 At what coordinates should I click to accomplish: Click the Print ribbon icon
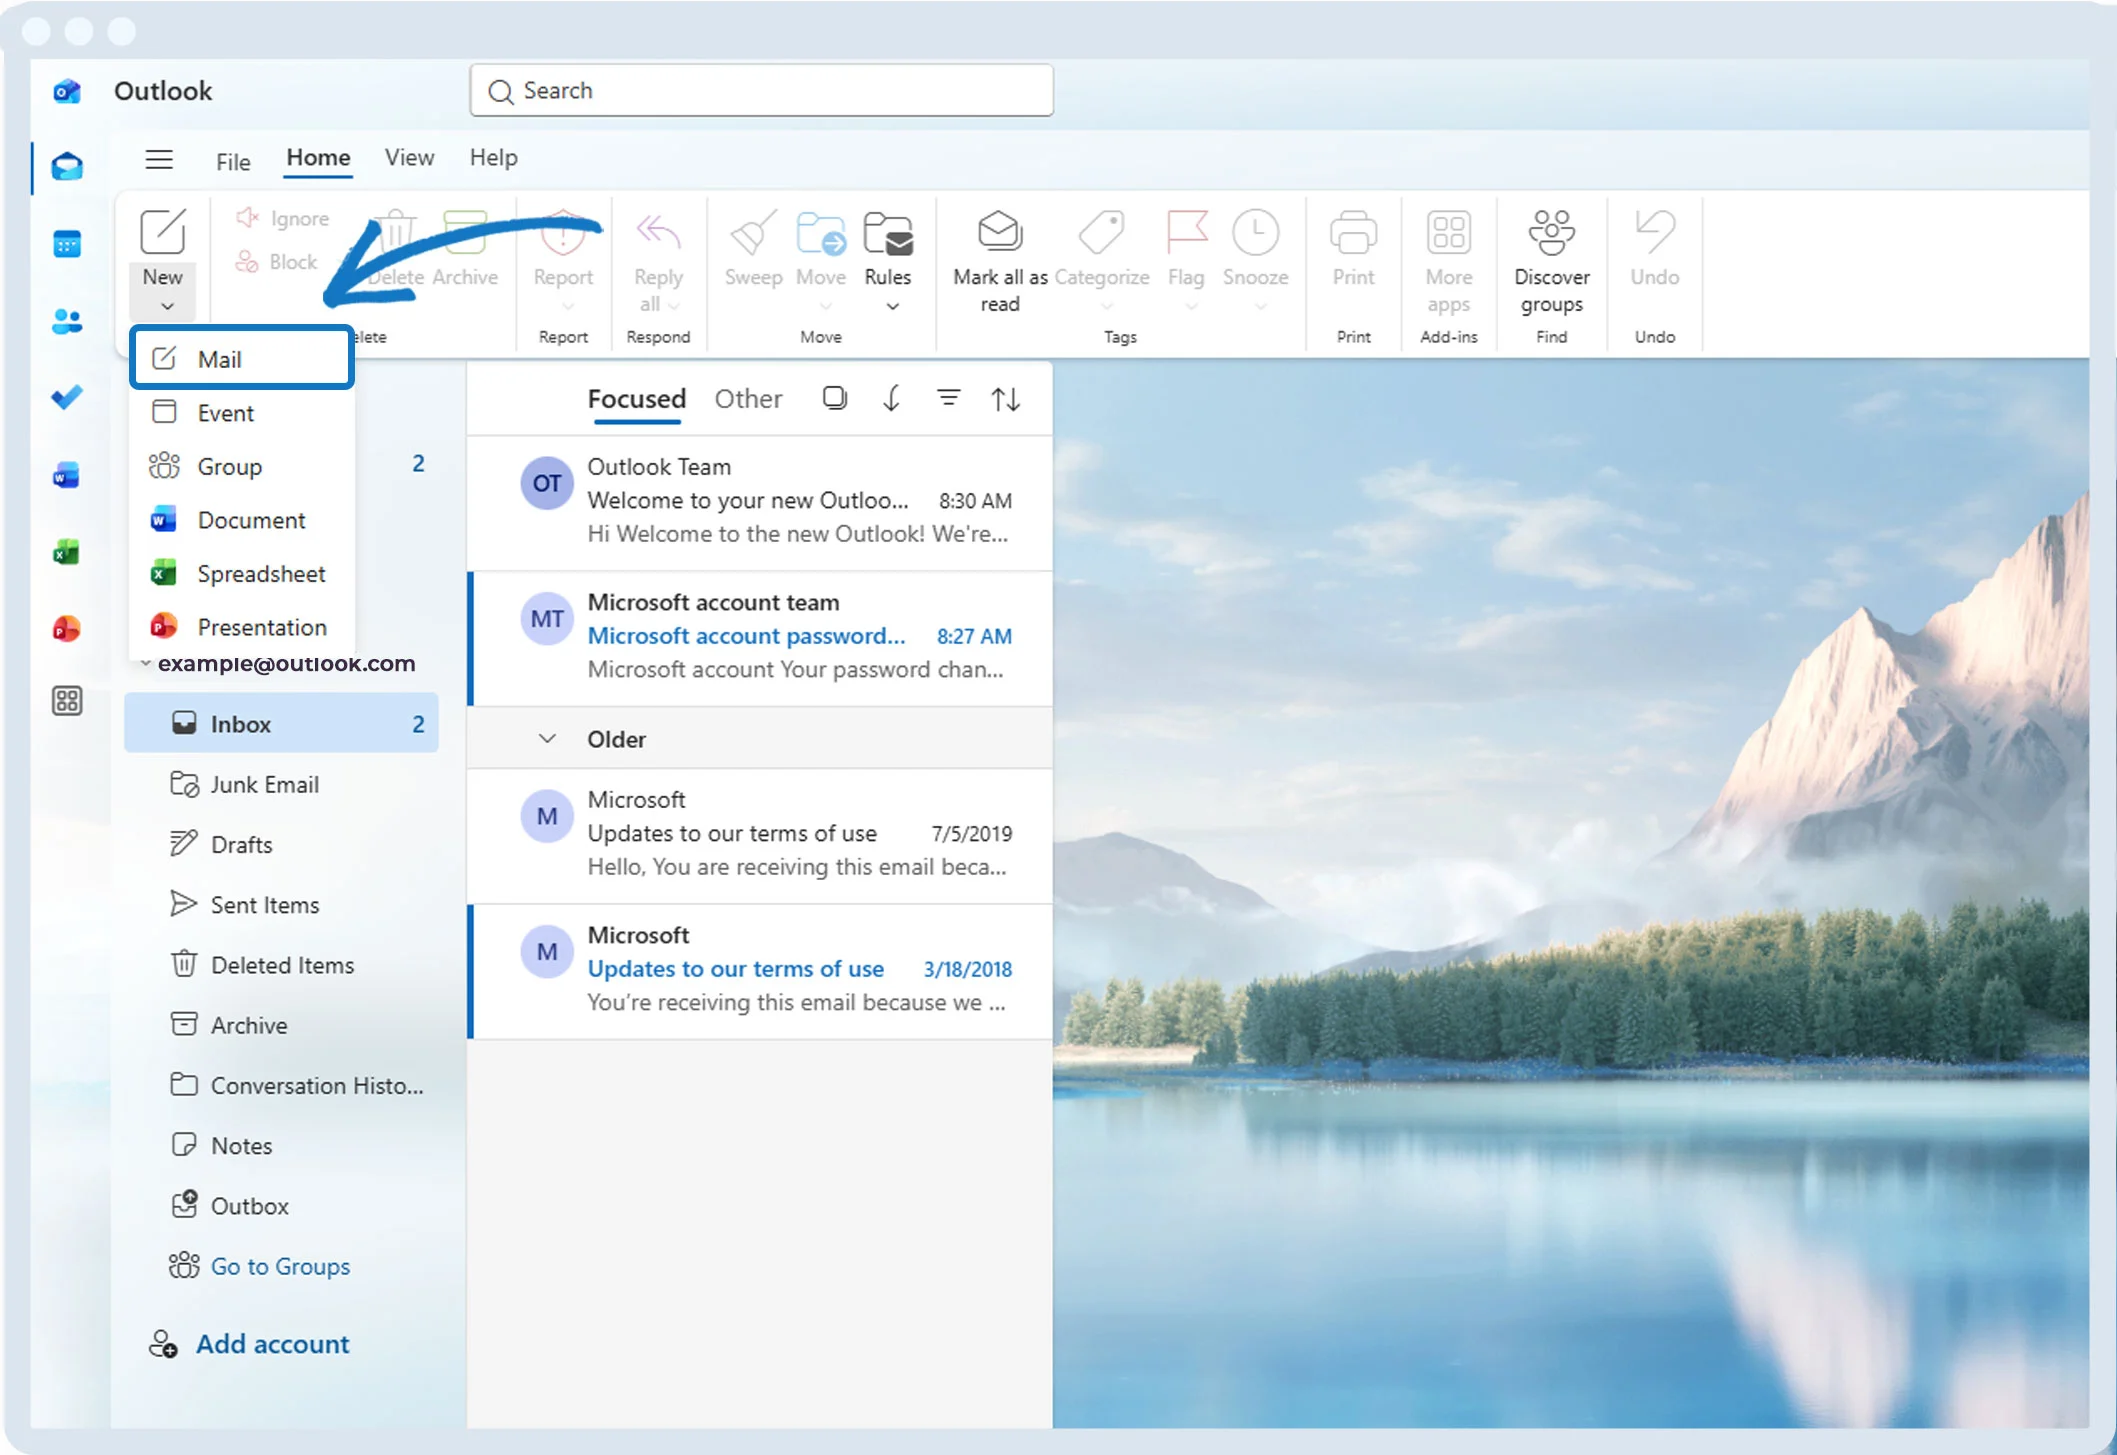tap(1353, 233)
